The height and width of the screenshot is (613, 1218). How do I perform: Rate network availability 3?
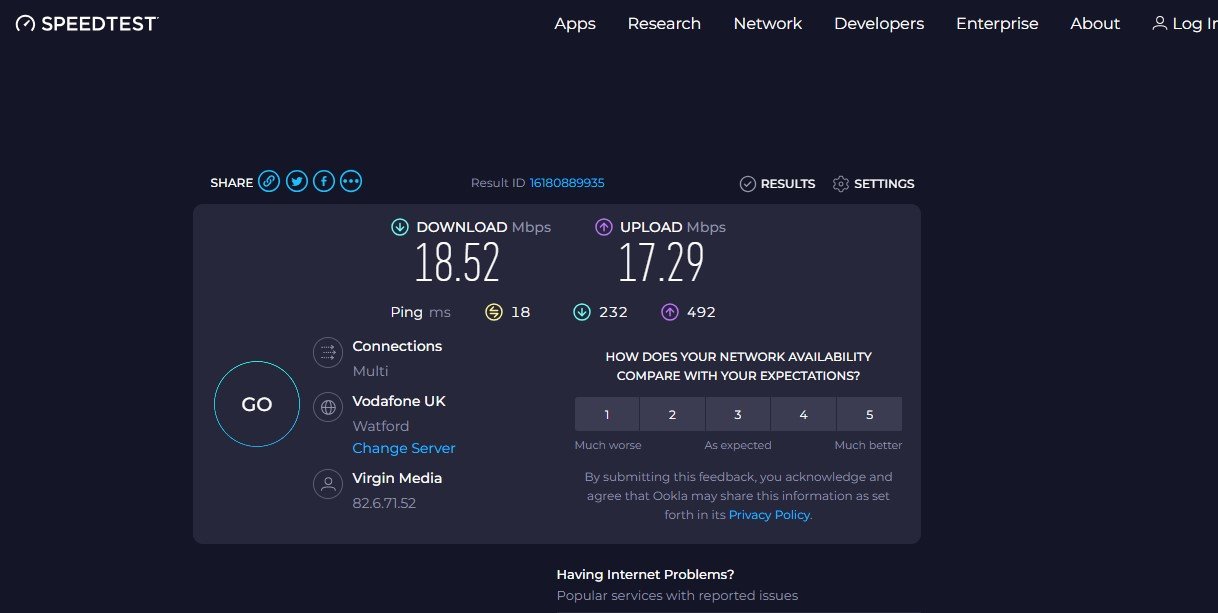tap(738, 414)
